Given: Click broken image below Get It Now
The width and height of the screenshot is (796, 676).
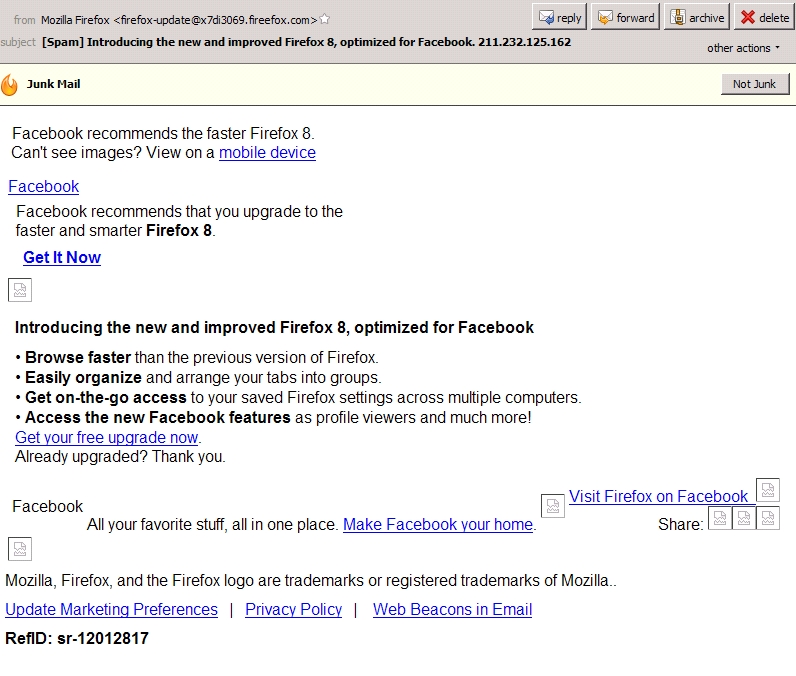Looking at the screenshot, I should 20,290.
